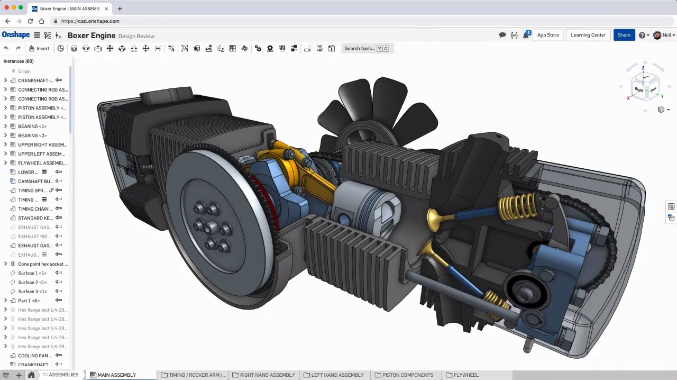Open the notifications bell icon
Viewport: 677px width, 380px height.
pos(526,35)
